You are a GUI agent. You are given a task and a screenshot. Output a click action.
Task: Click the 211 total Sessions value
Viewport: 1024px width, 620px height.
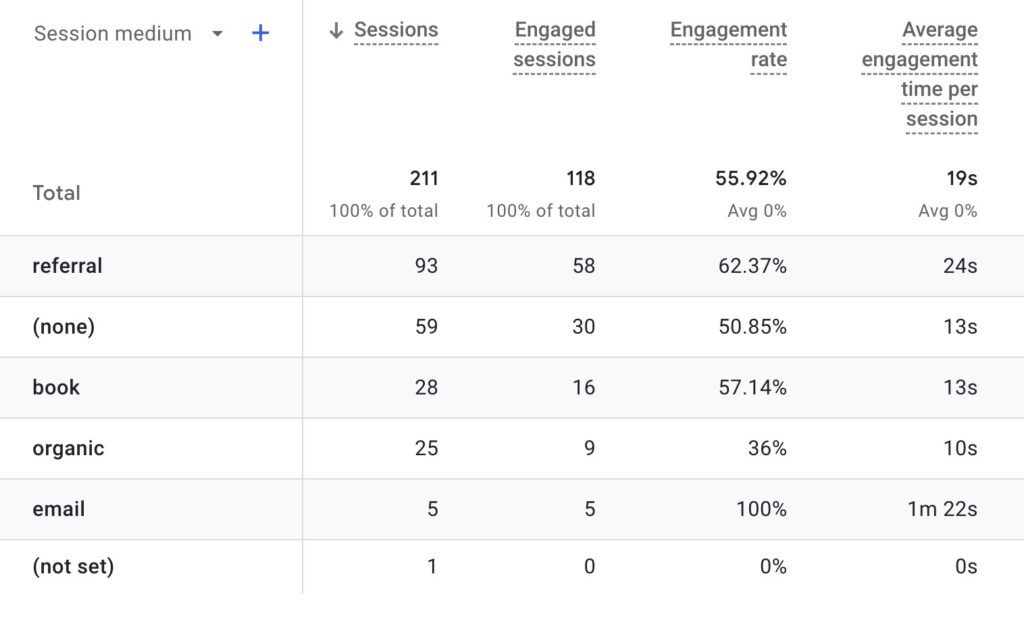point(424,178)
